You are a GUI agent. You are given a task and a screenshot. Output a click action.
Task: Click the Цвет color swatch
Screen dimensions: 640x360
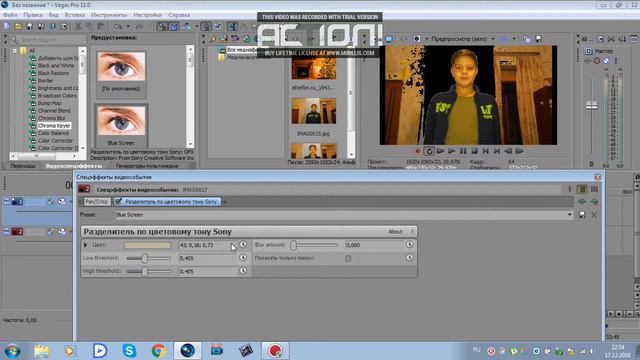coord(147,245)
